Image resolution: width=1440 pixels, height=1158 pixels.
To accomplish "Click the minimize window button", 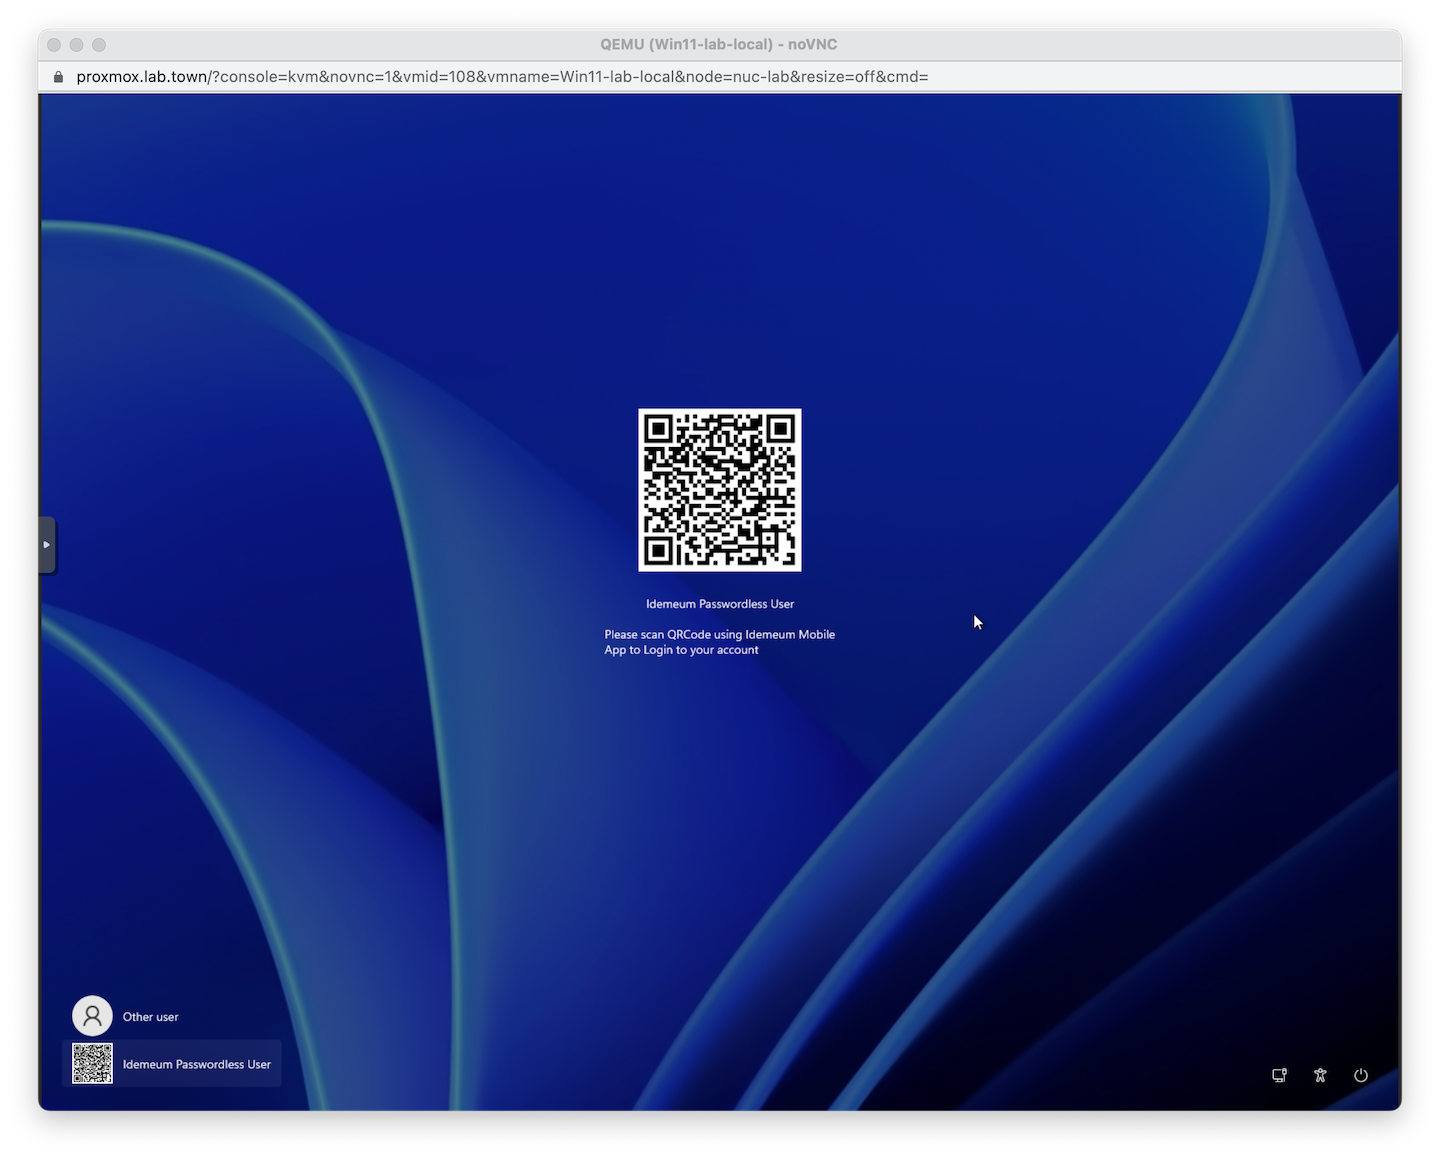I will click(x=76, y=45).
